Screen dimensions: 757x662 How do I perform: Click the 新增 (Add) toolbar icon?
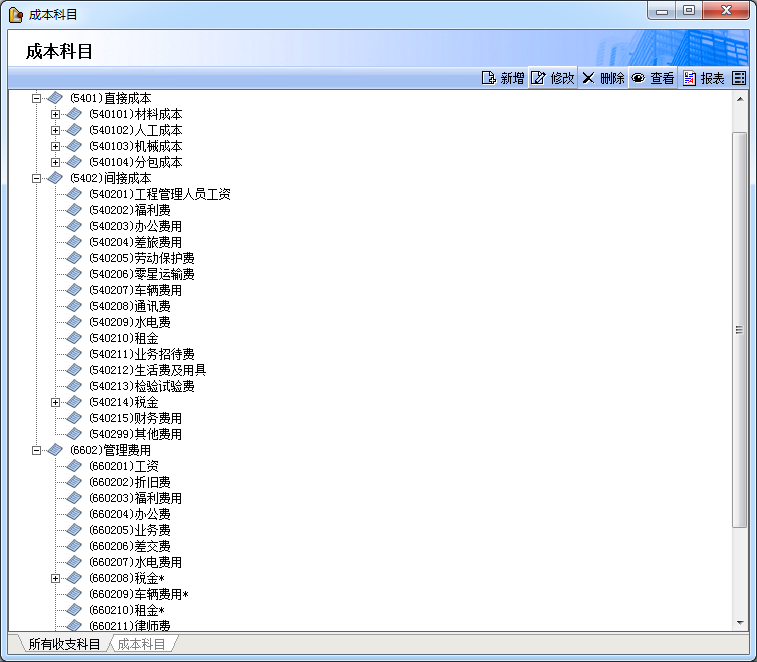pyautogui.click(x=489, y=78)
